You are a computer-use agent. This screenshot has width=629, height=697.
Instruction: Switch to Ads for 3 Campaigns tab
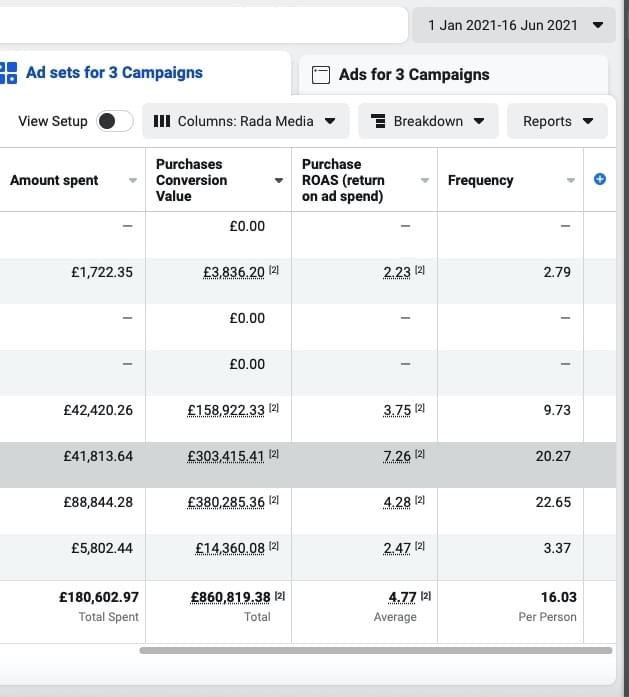413,74
